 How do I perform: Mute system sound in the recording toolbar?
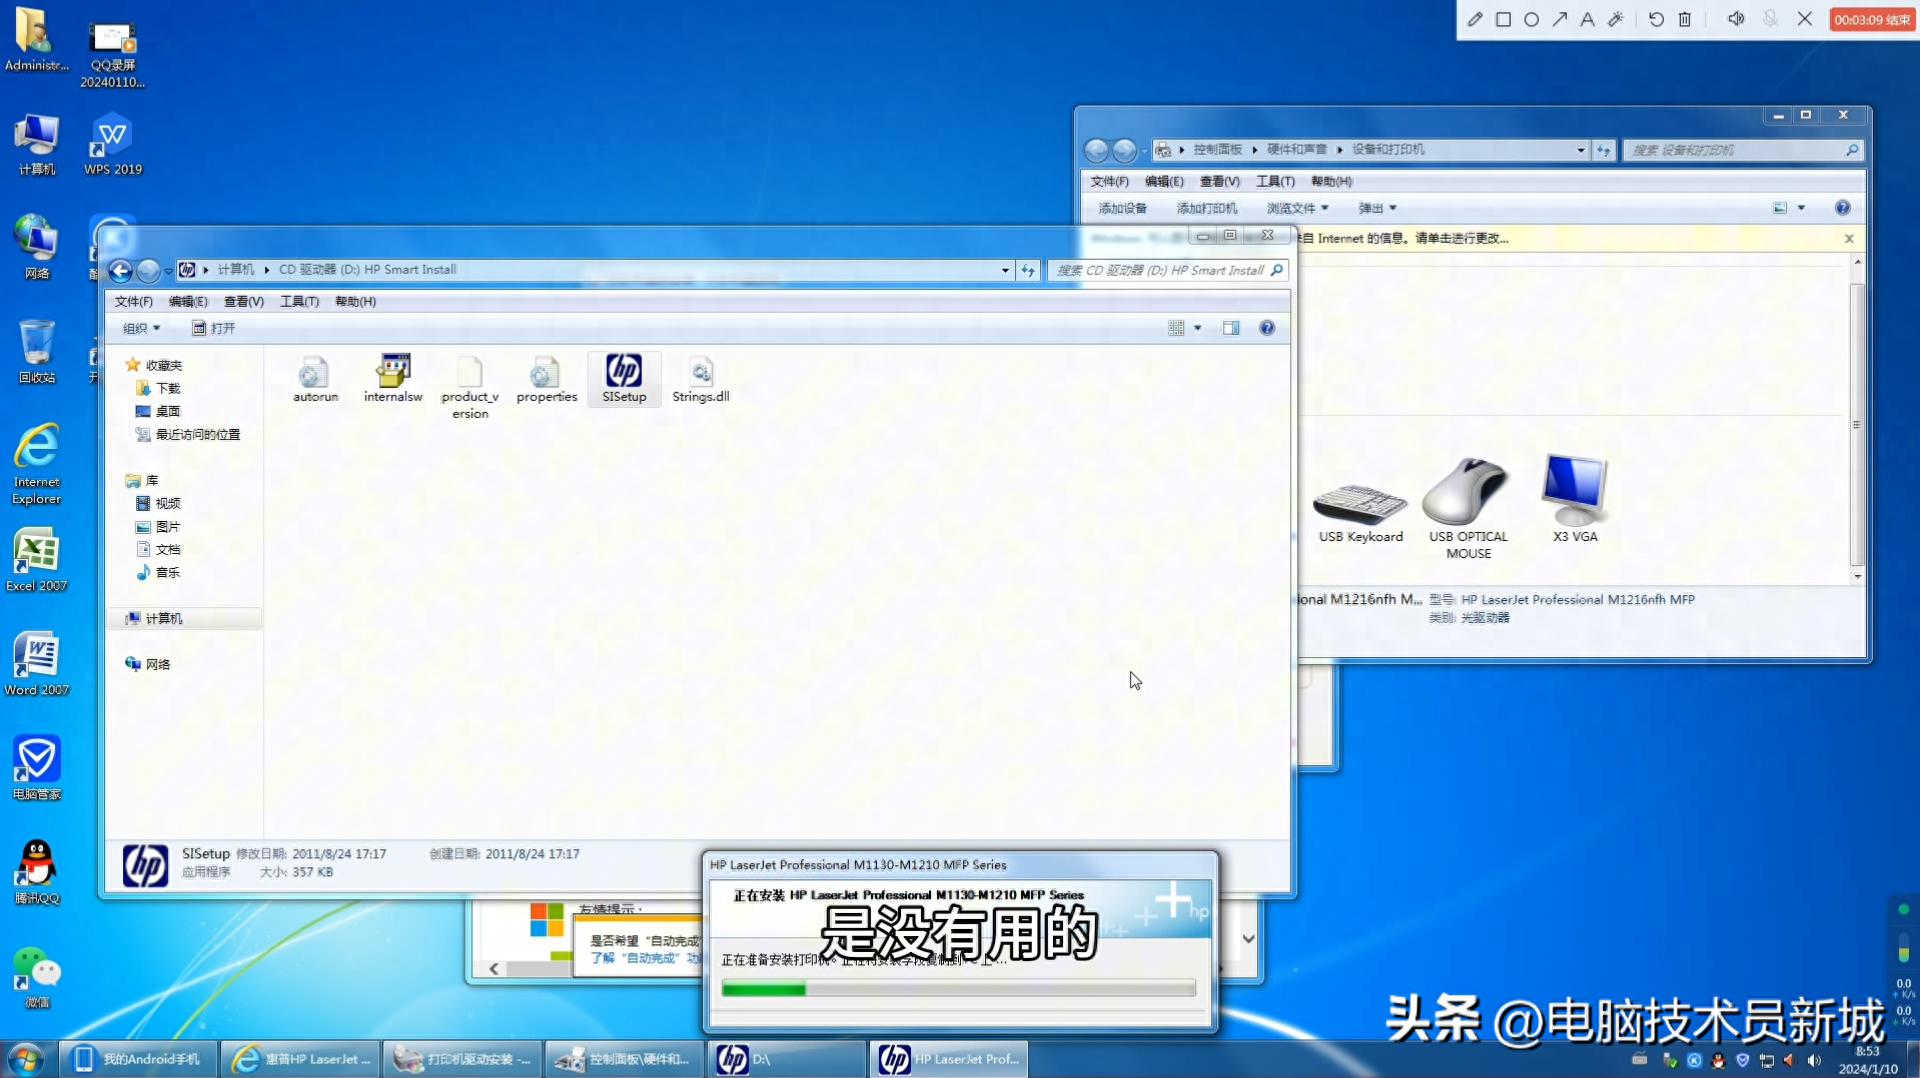click(1736, 18)
